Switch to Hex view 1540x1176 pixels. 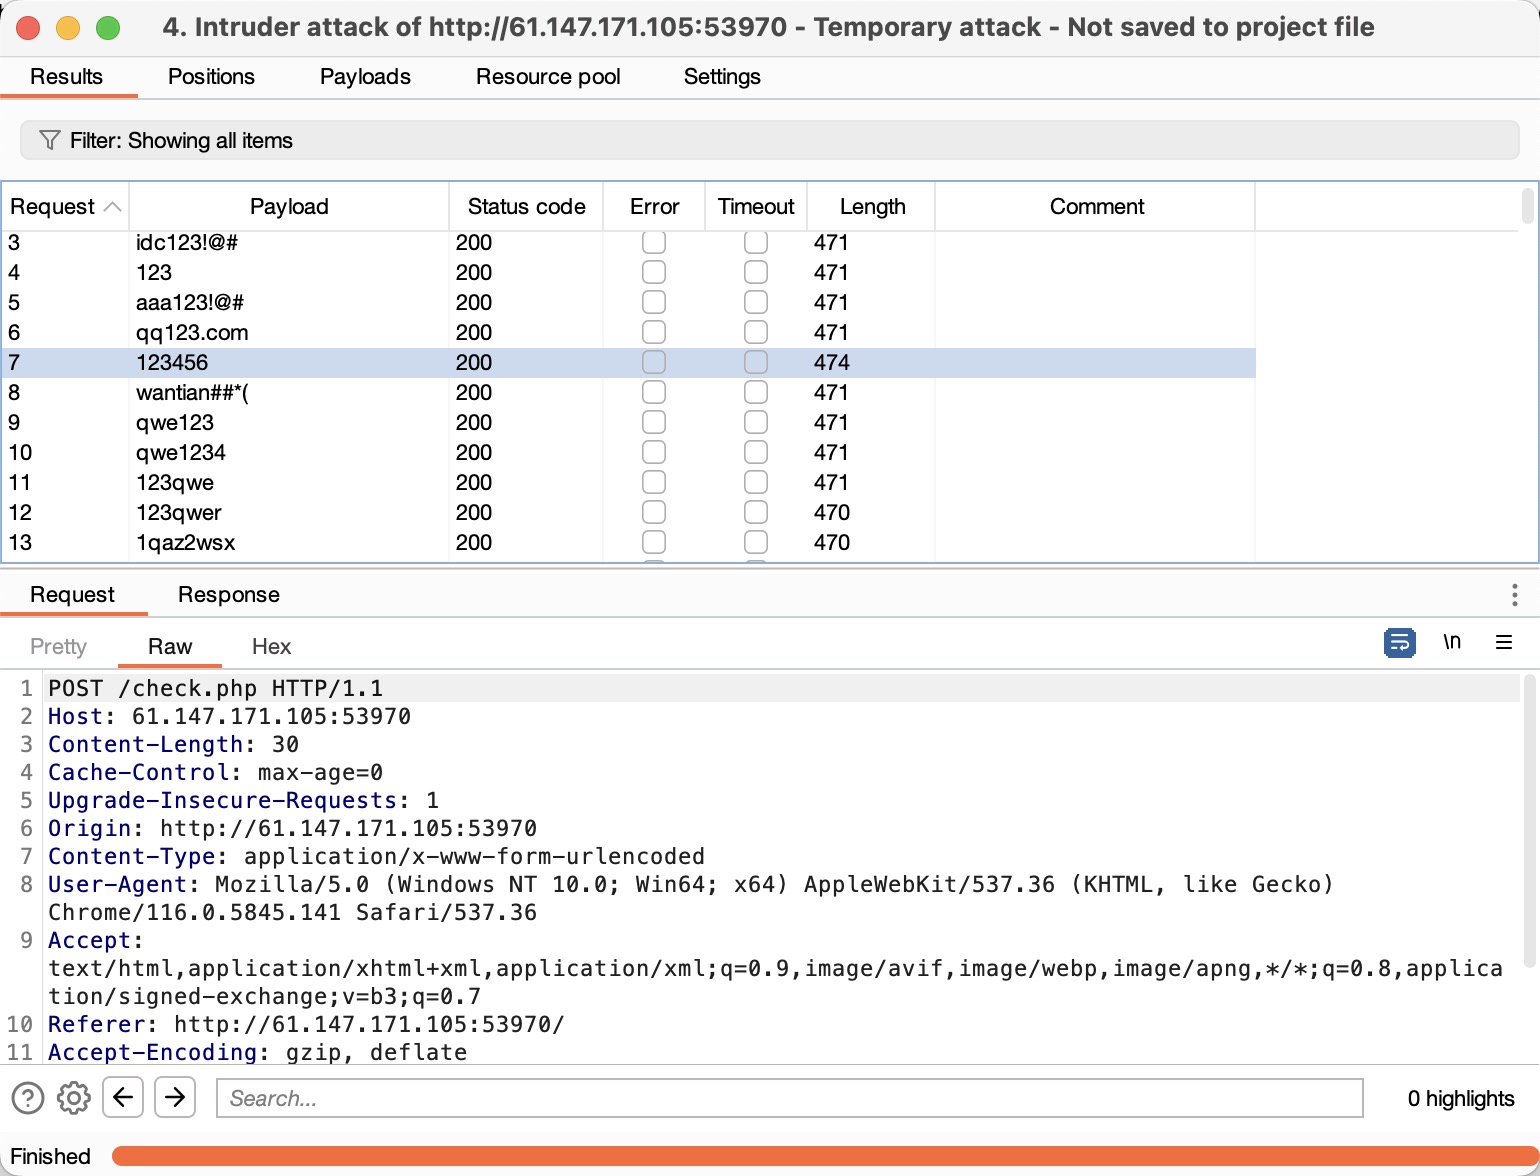[x=271, y=647]
